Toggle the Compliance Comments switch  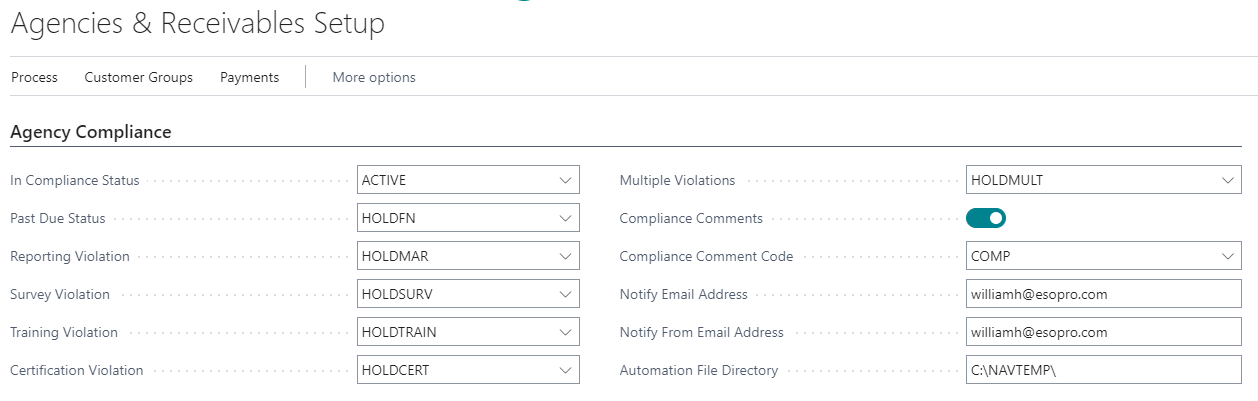(985, 218)
